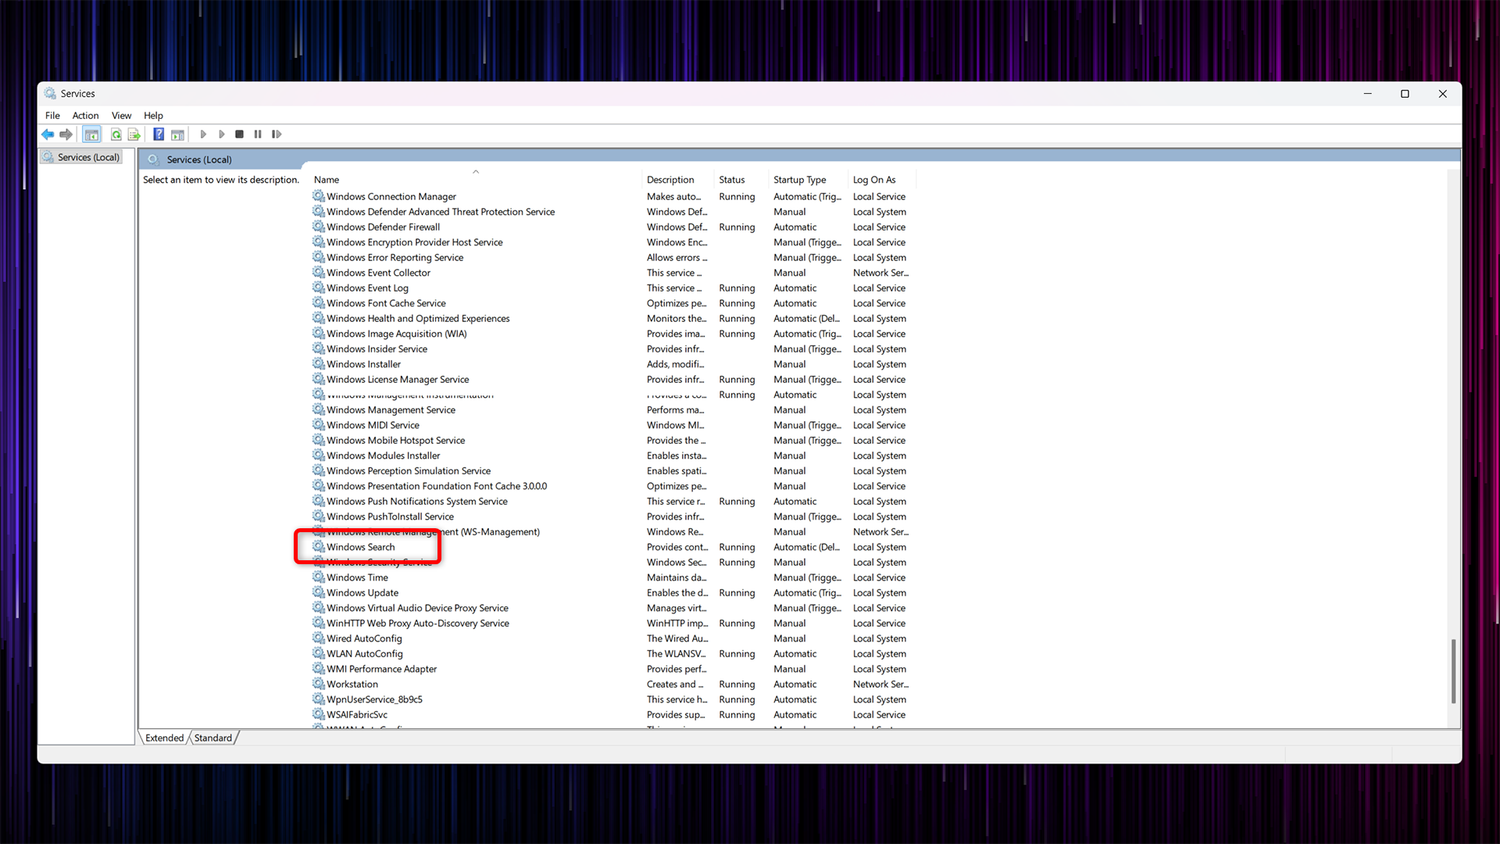1500x844 pixels.
Task: Click gear icon beside Windows Time
Action: coord(319,577)
